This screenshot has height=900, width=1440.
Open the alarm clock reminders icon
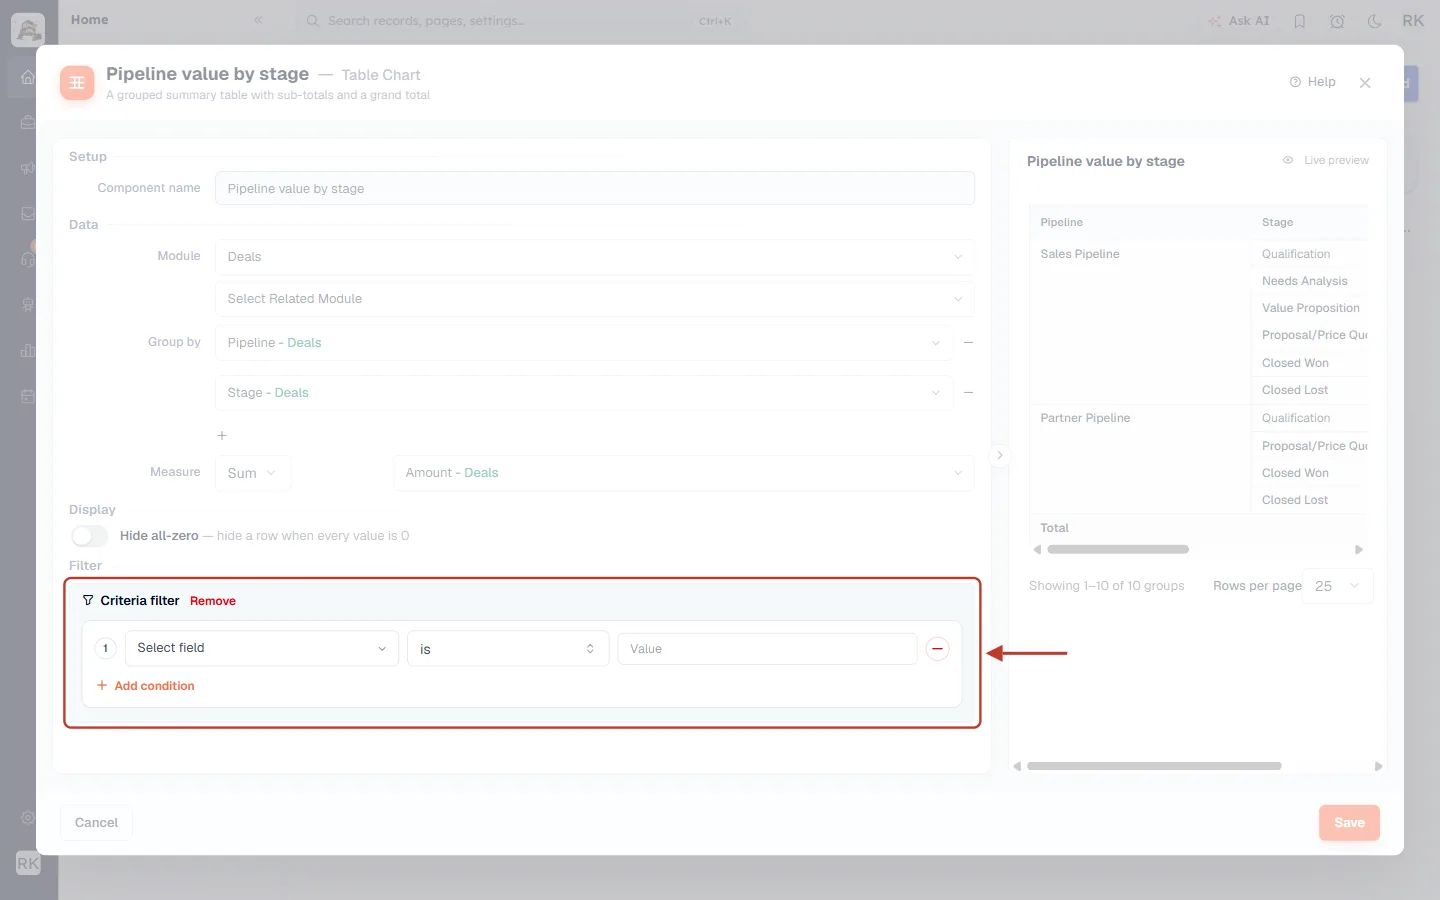[1337, 21]
